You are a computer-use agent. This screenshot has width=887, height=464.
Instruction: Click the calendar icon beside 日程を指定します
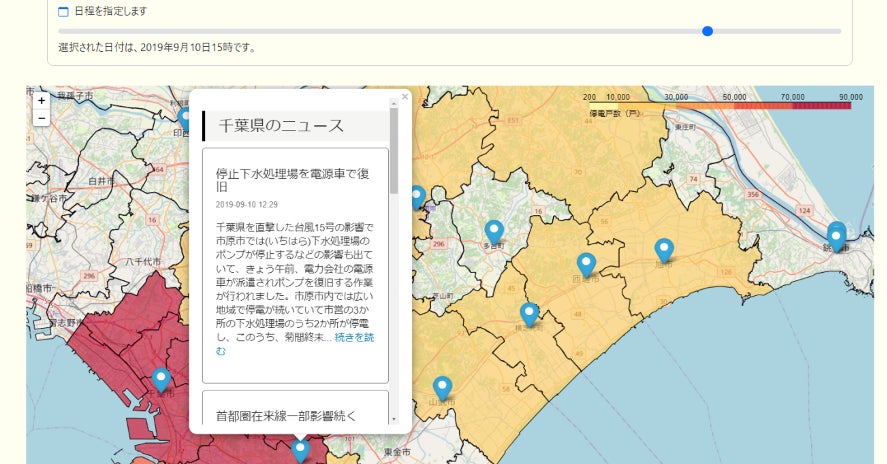(64, 12)
